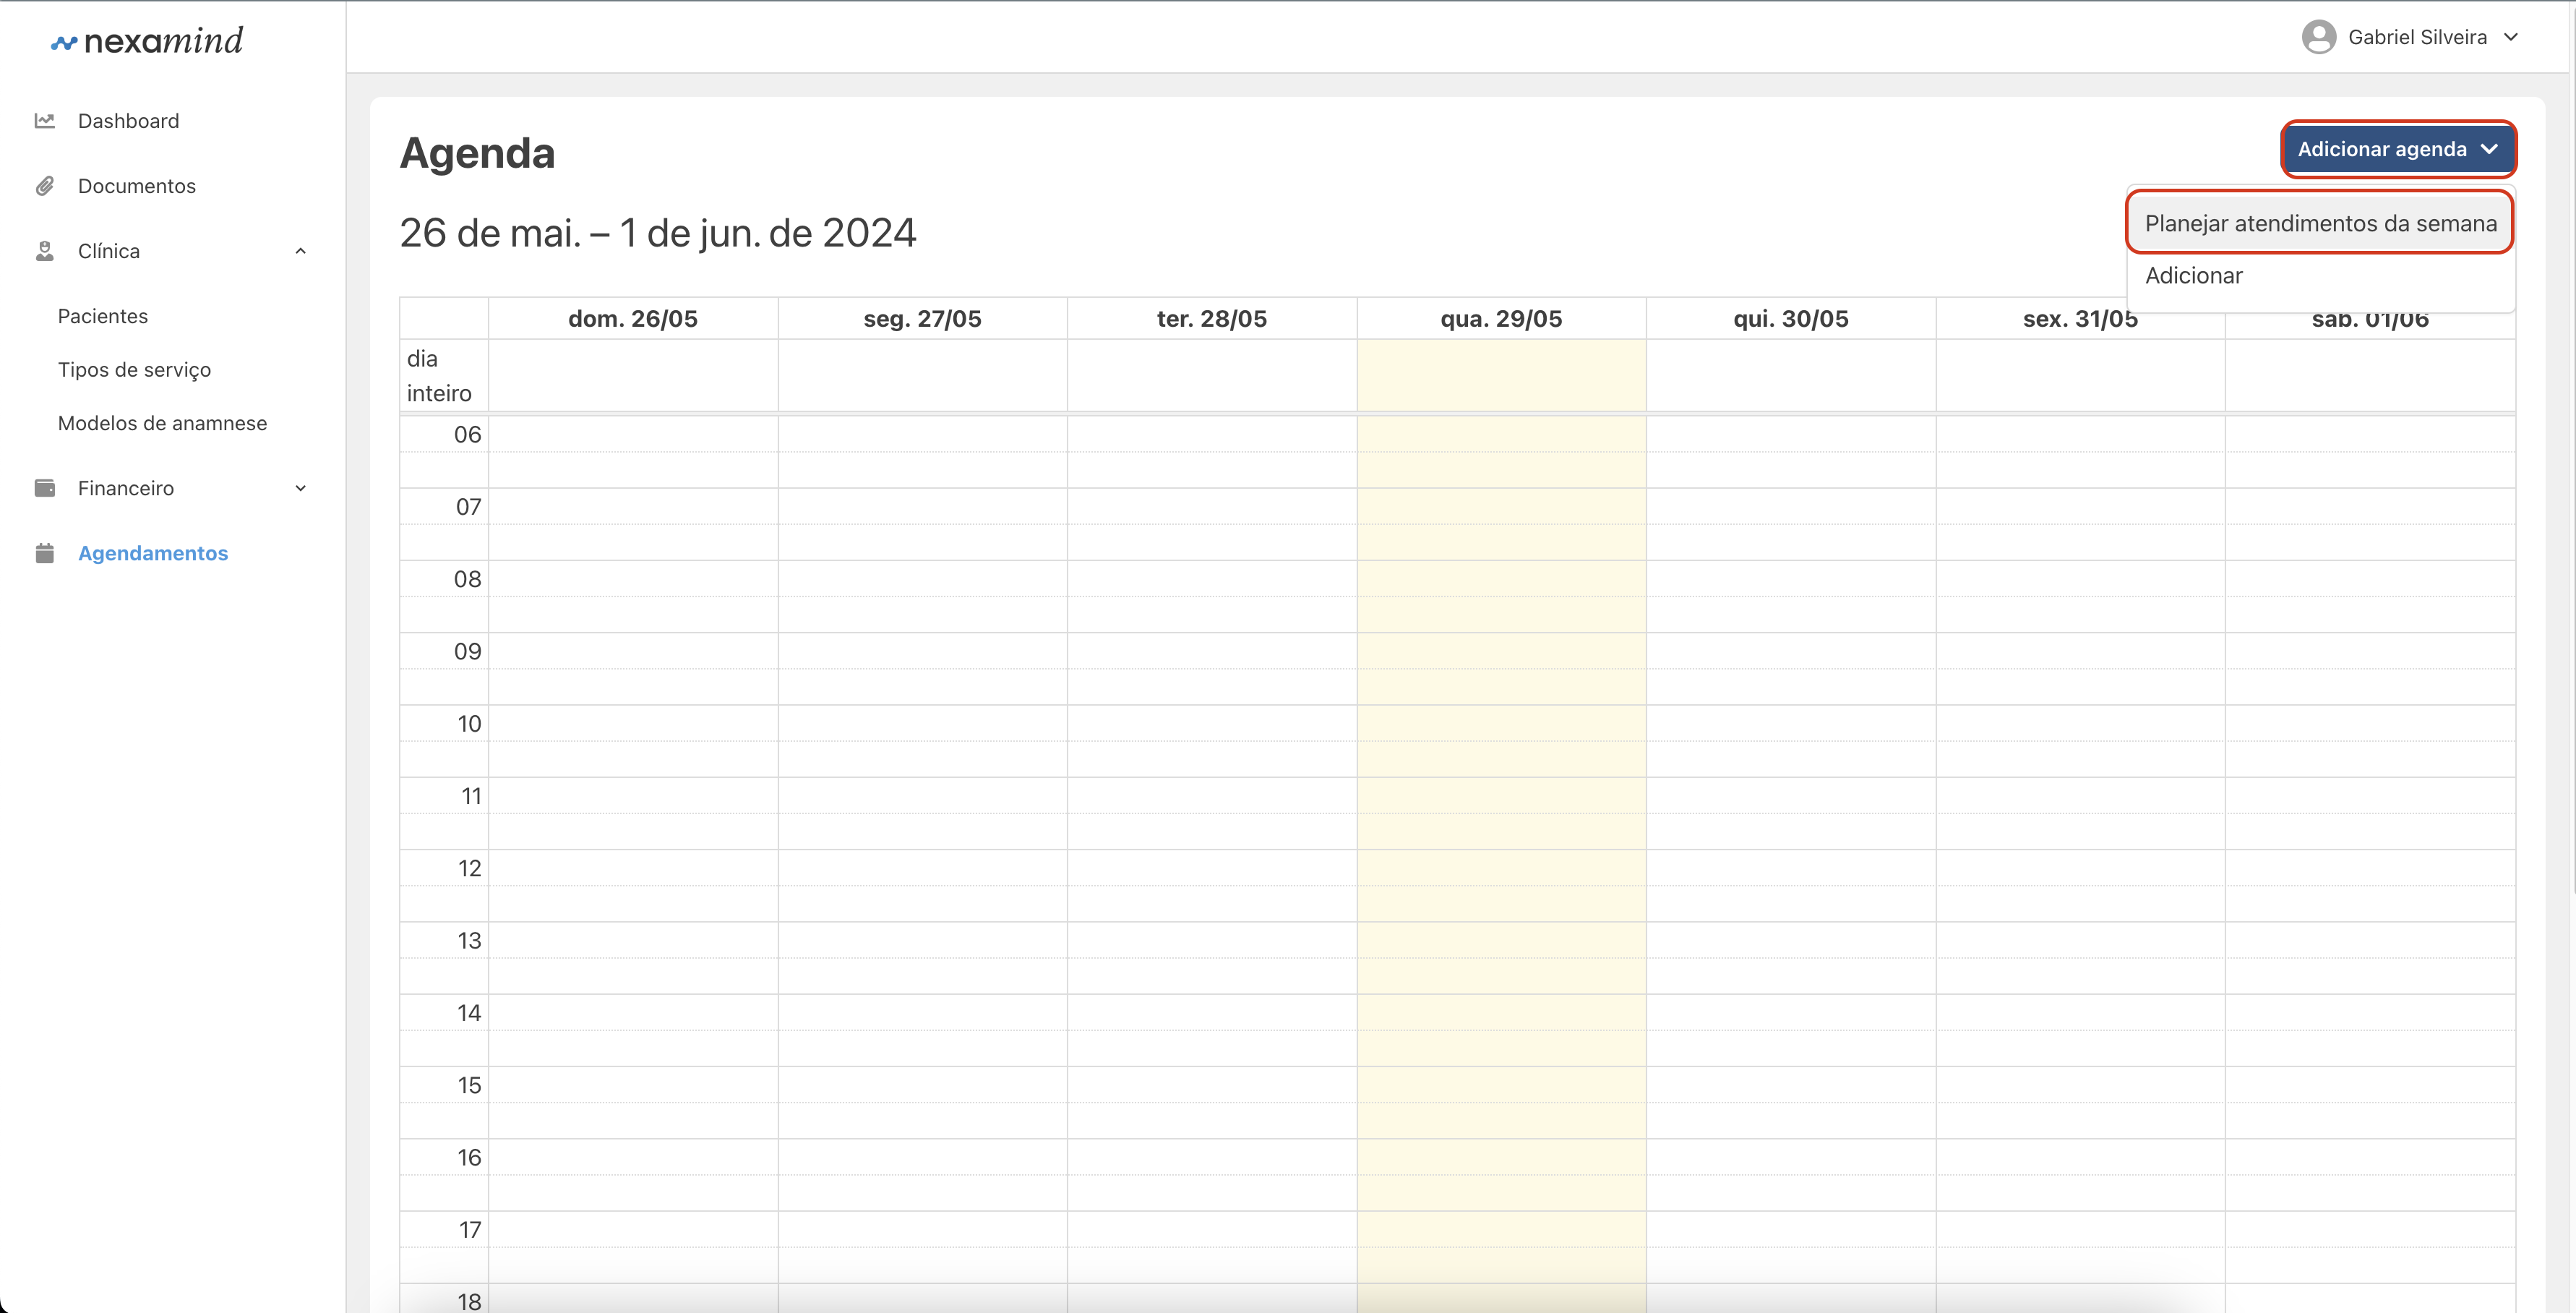Select Planejar atendimentos da semana option
2576x1313 pixels.
(2320, 223)
